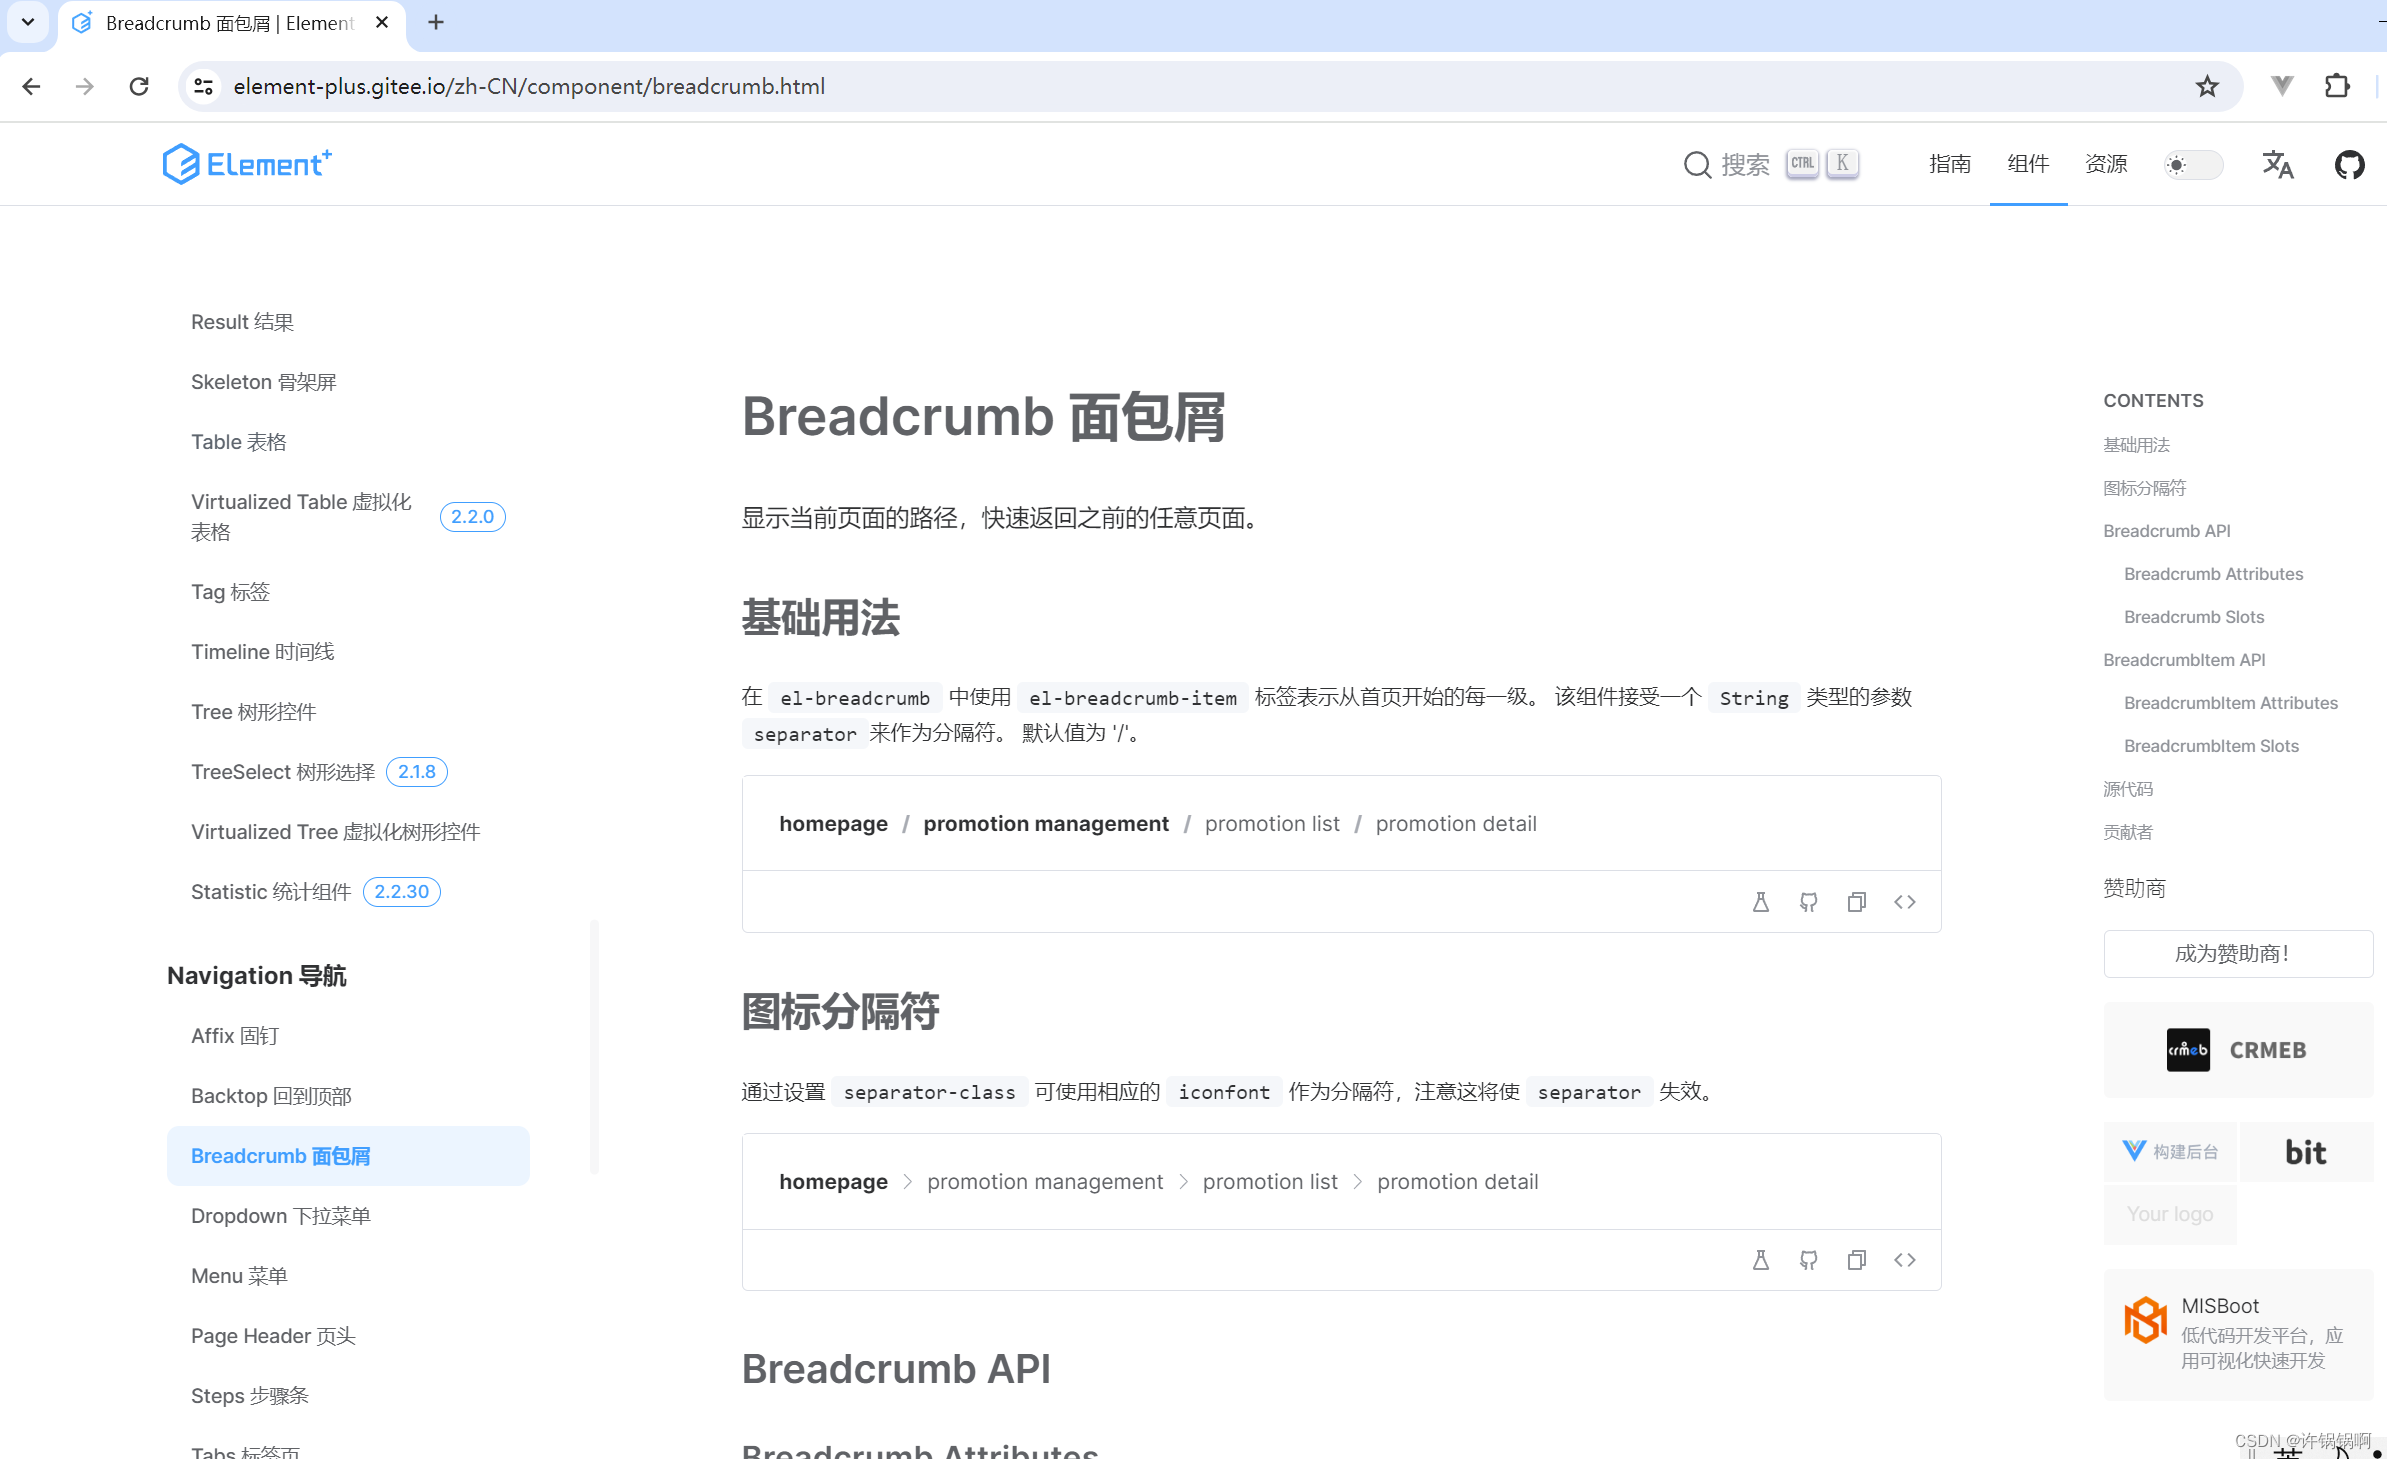Jump to Breadcrumb Slots in contents
Screen dimensions: 2387x1459
pyautogui.click(x=2194, y=617)
